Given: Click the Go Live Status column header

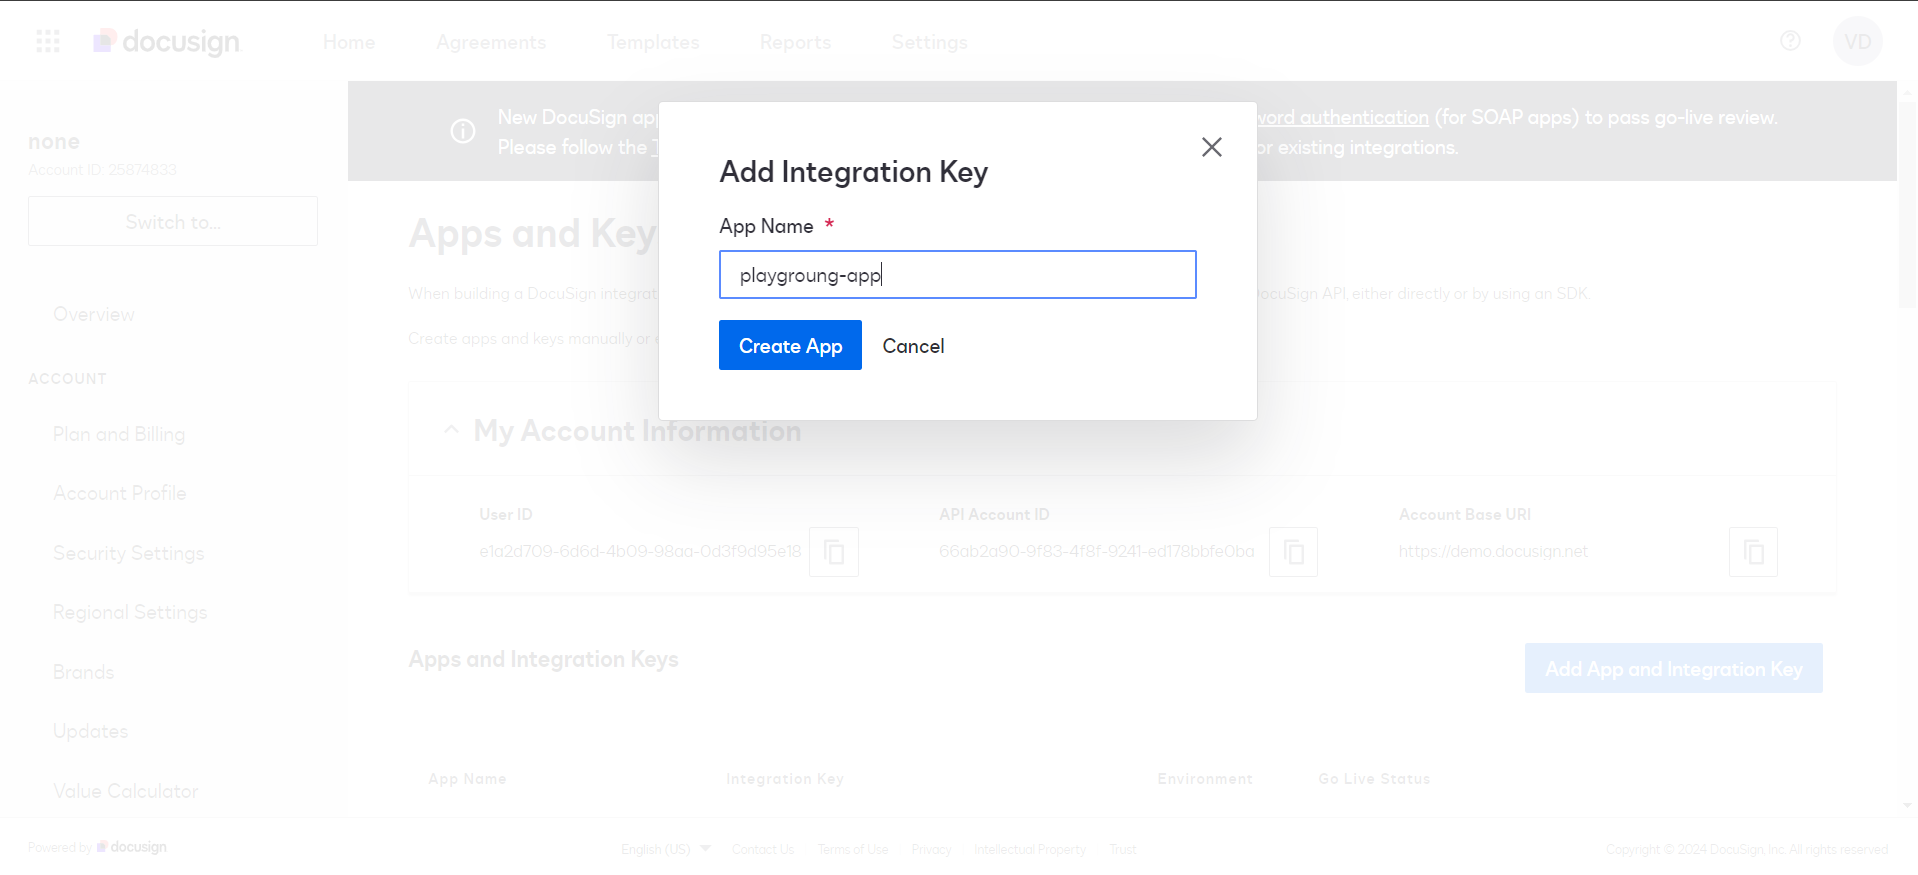Looking at the screenshot, I should click(1374, 779).
